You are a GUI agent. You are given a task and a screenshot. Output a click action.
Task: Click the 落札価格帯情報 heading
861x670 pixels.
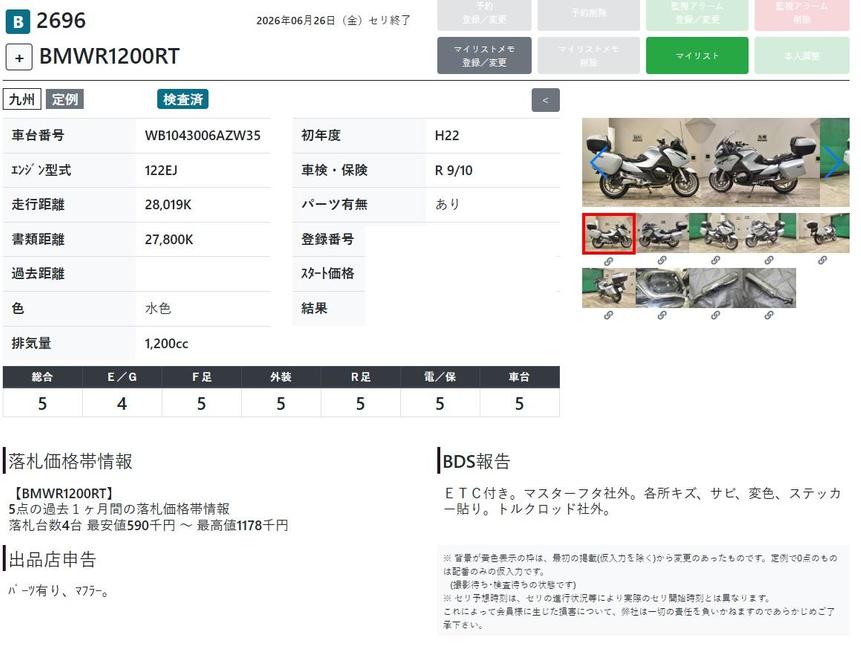tap(70, 461)
